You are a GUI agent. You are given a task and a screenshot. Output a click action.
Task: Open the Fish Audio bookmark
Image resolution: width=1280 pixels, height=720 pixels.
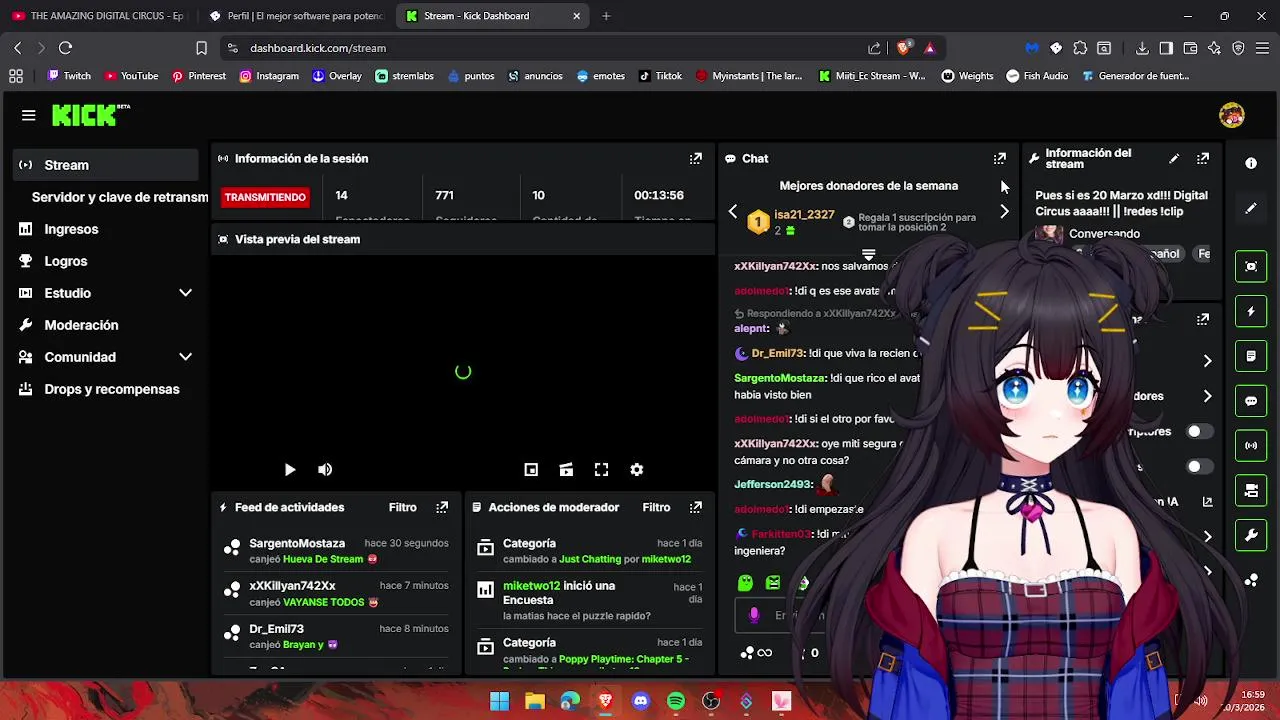1037,76
